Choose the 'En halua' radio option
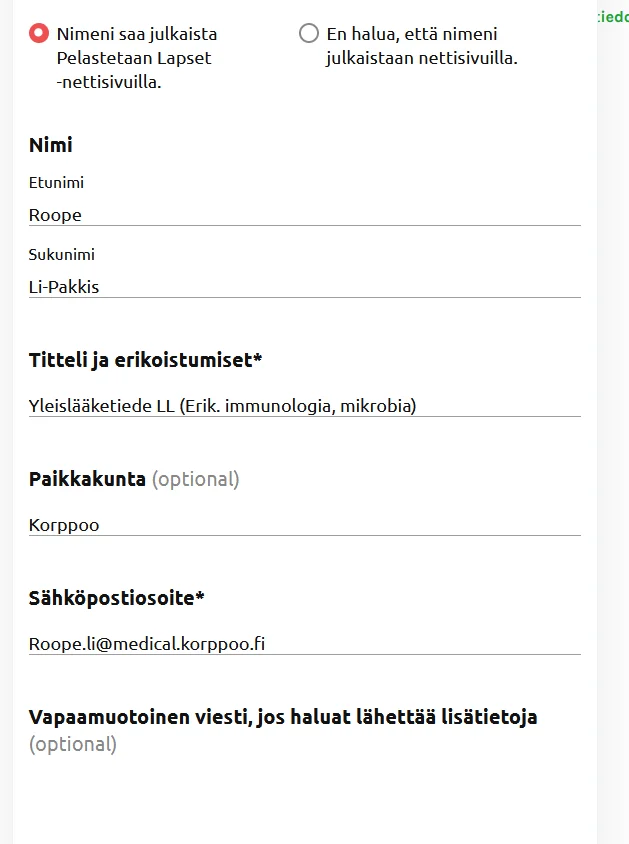Viewport: 629px width, 844px height. coord(309,34)
